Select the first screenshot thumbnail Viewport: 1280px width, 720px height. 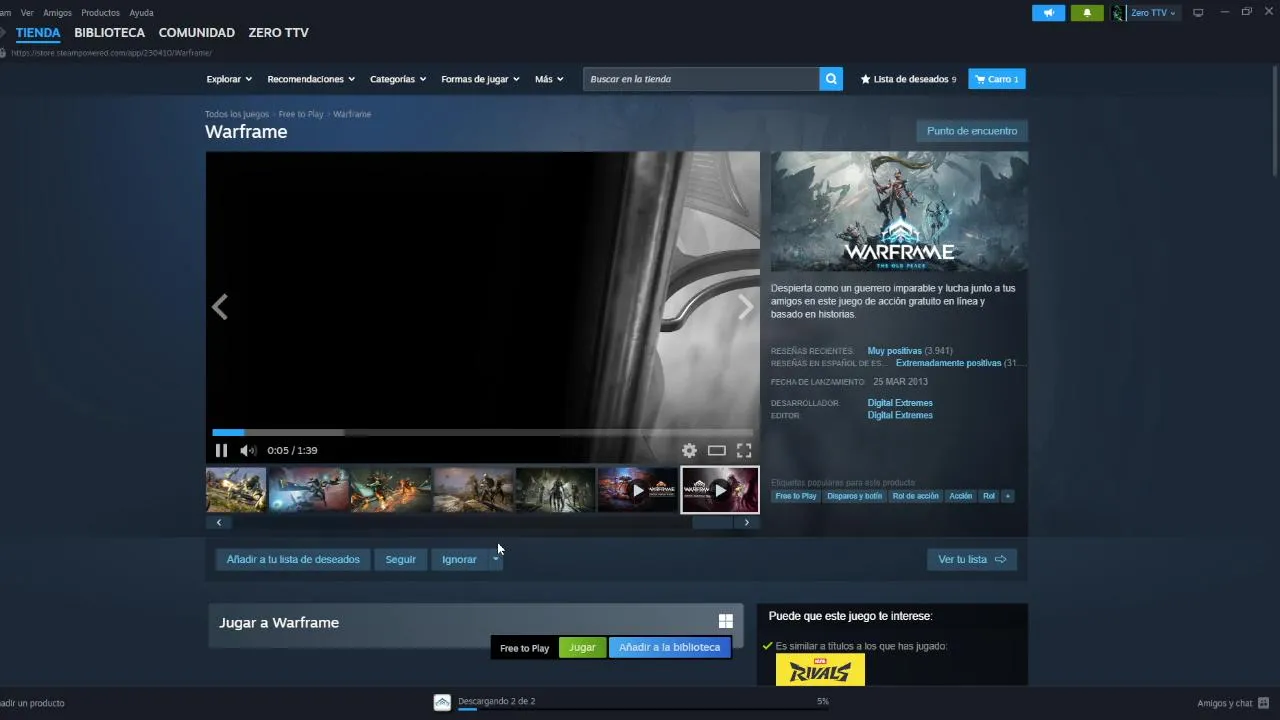coord(236,490)
